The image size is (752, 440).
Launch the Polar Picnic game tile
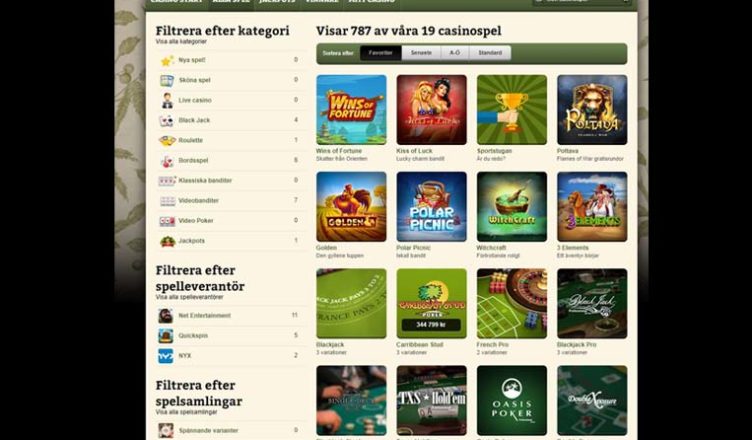click(431, 206)
